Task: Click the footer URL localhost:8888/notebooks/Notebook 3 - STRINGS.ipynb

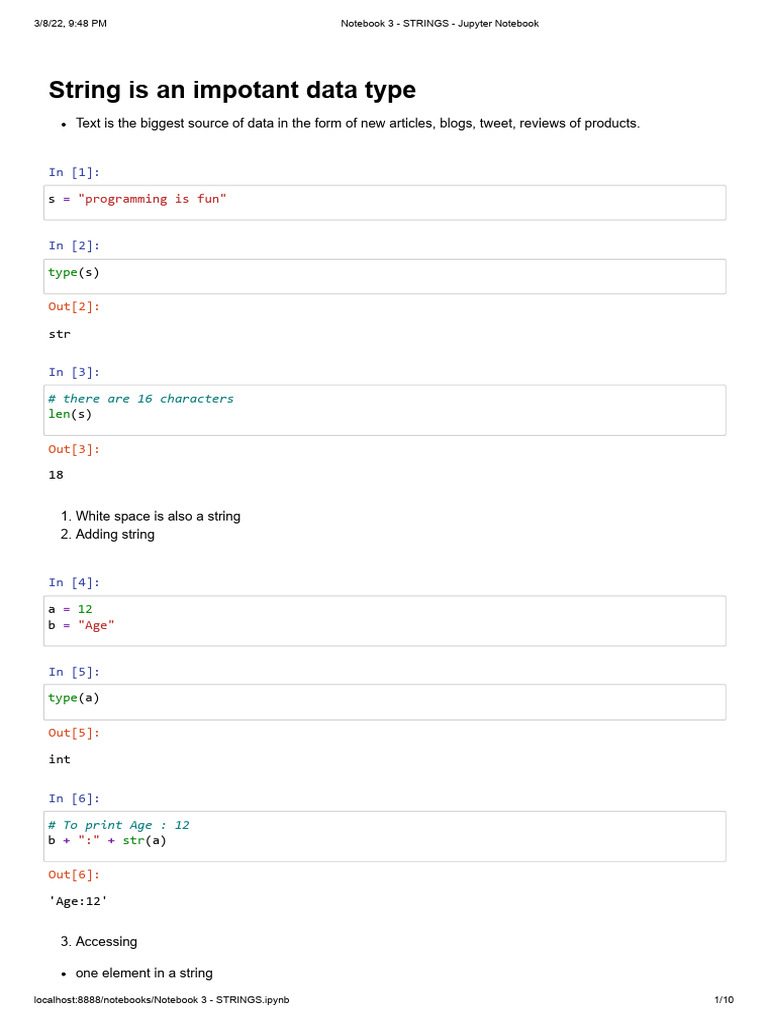Action: point(161,999)
